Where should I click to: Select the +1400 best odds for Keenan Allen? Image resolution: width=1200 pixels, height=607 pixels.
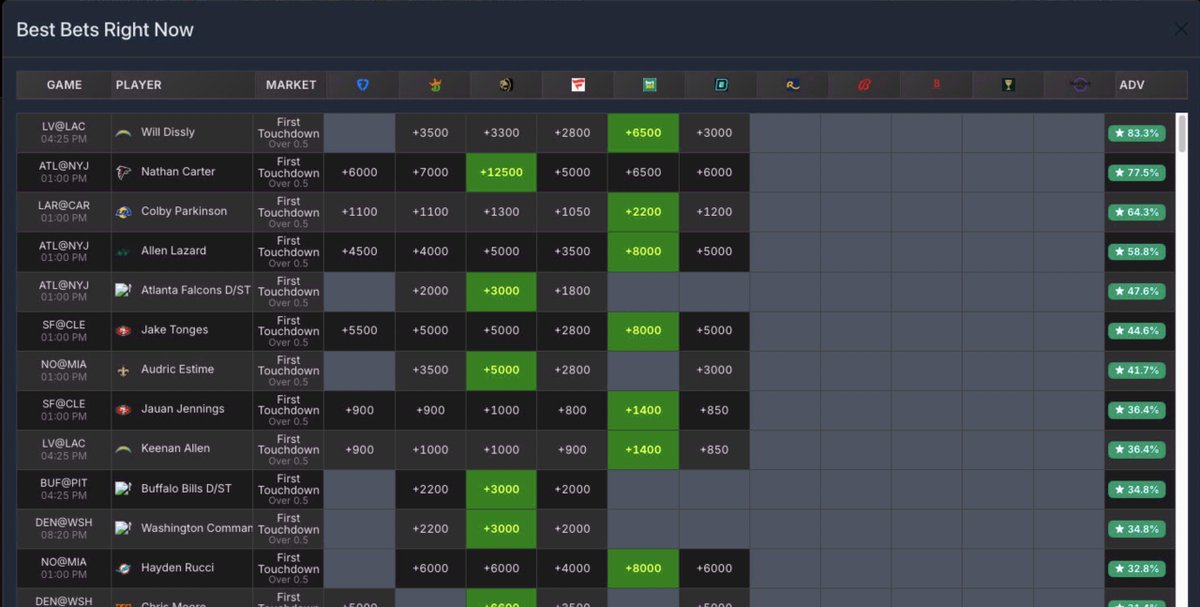pos(643,449)
